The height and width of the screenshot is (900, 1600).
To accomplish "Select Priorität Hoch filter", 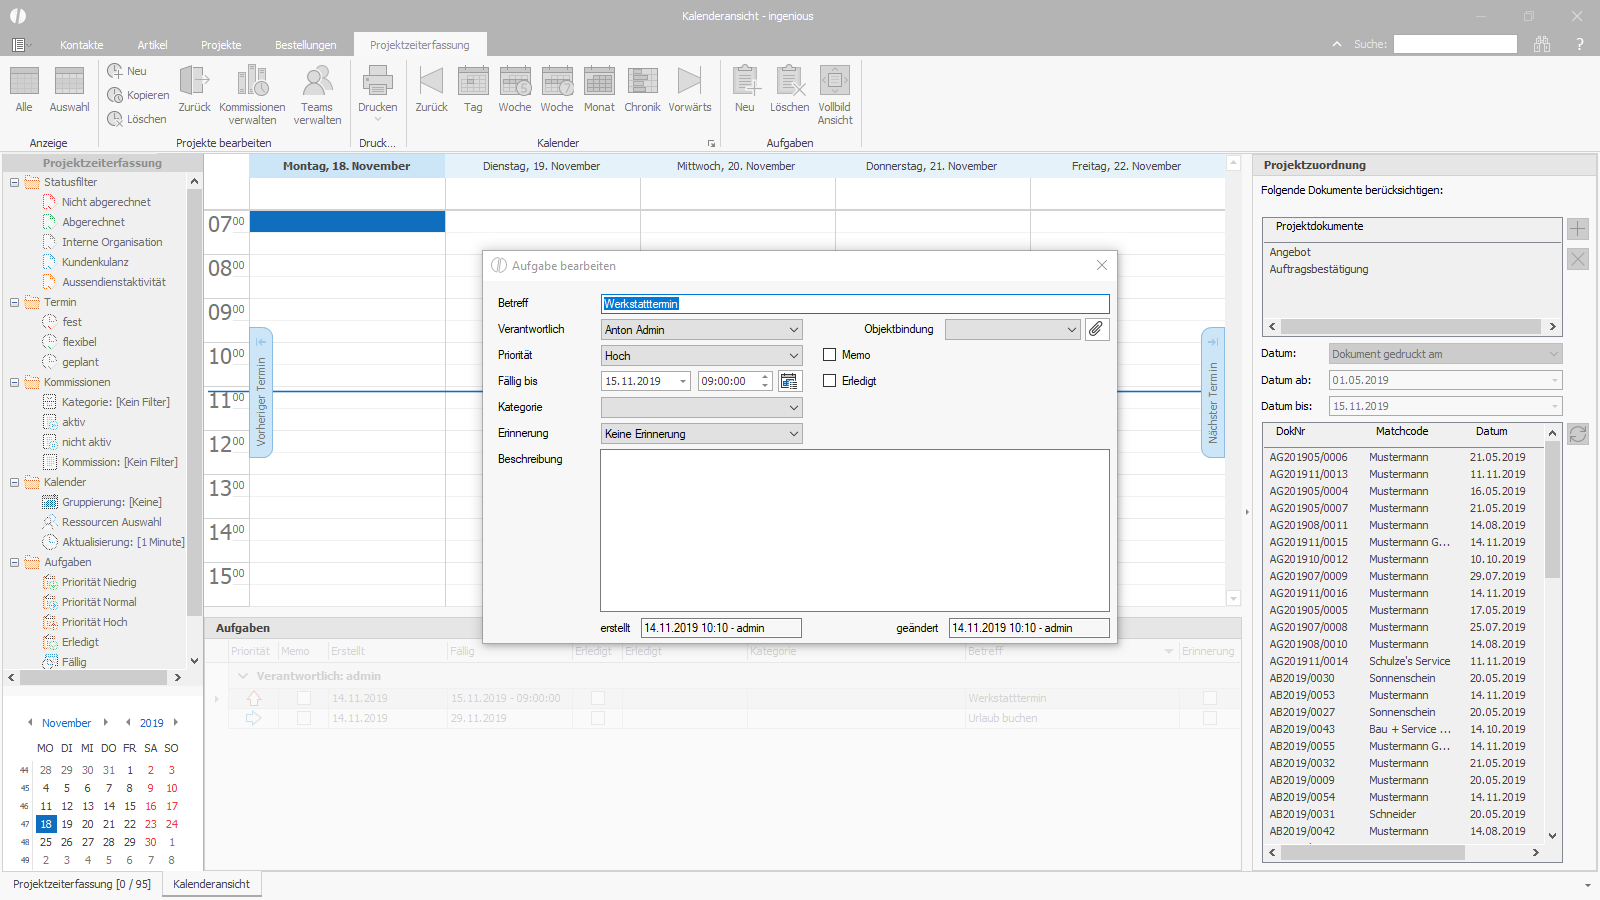I will [x=94, y=622].
